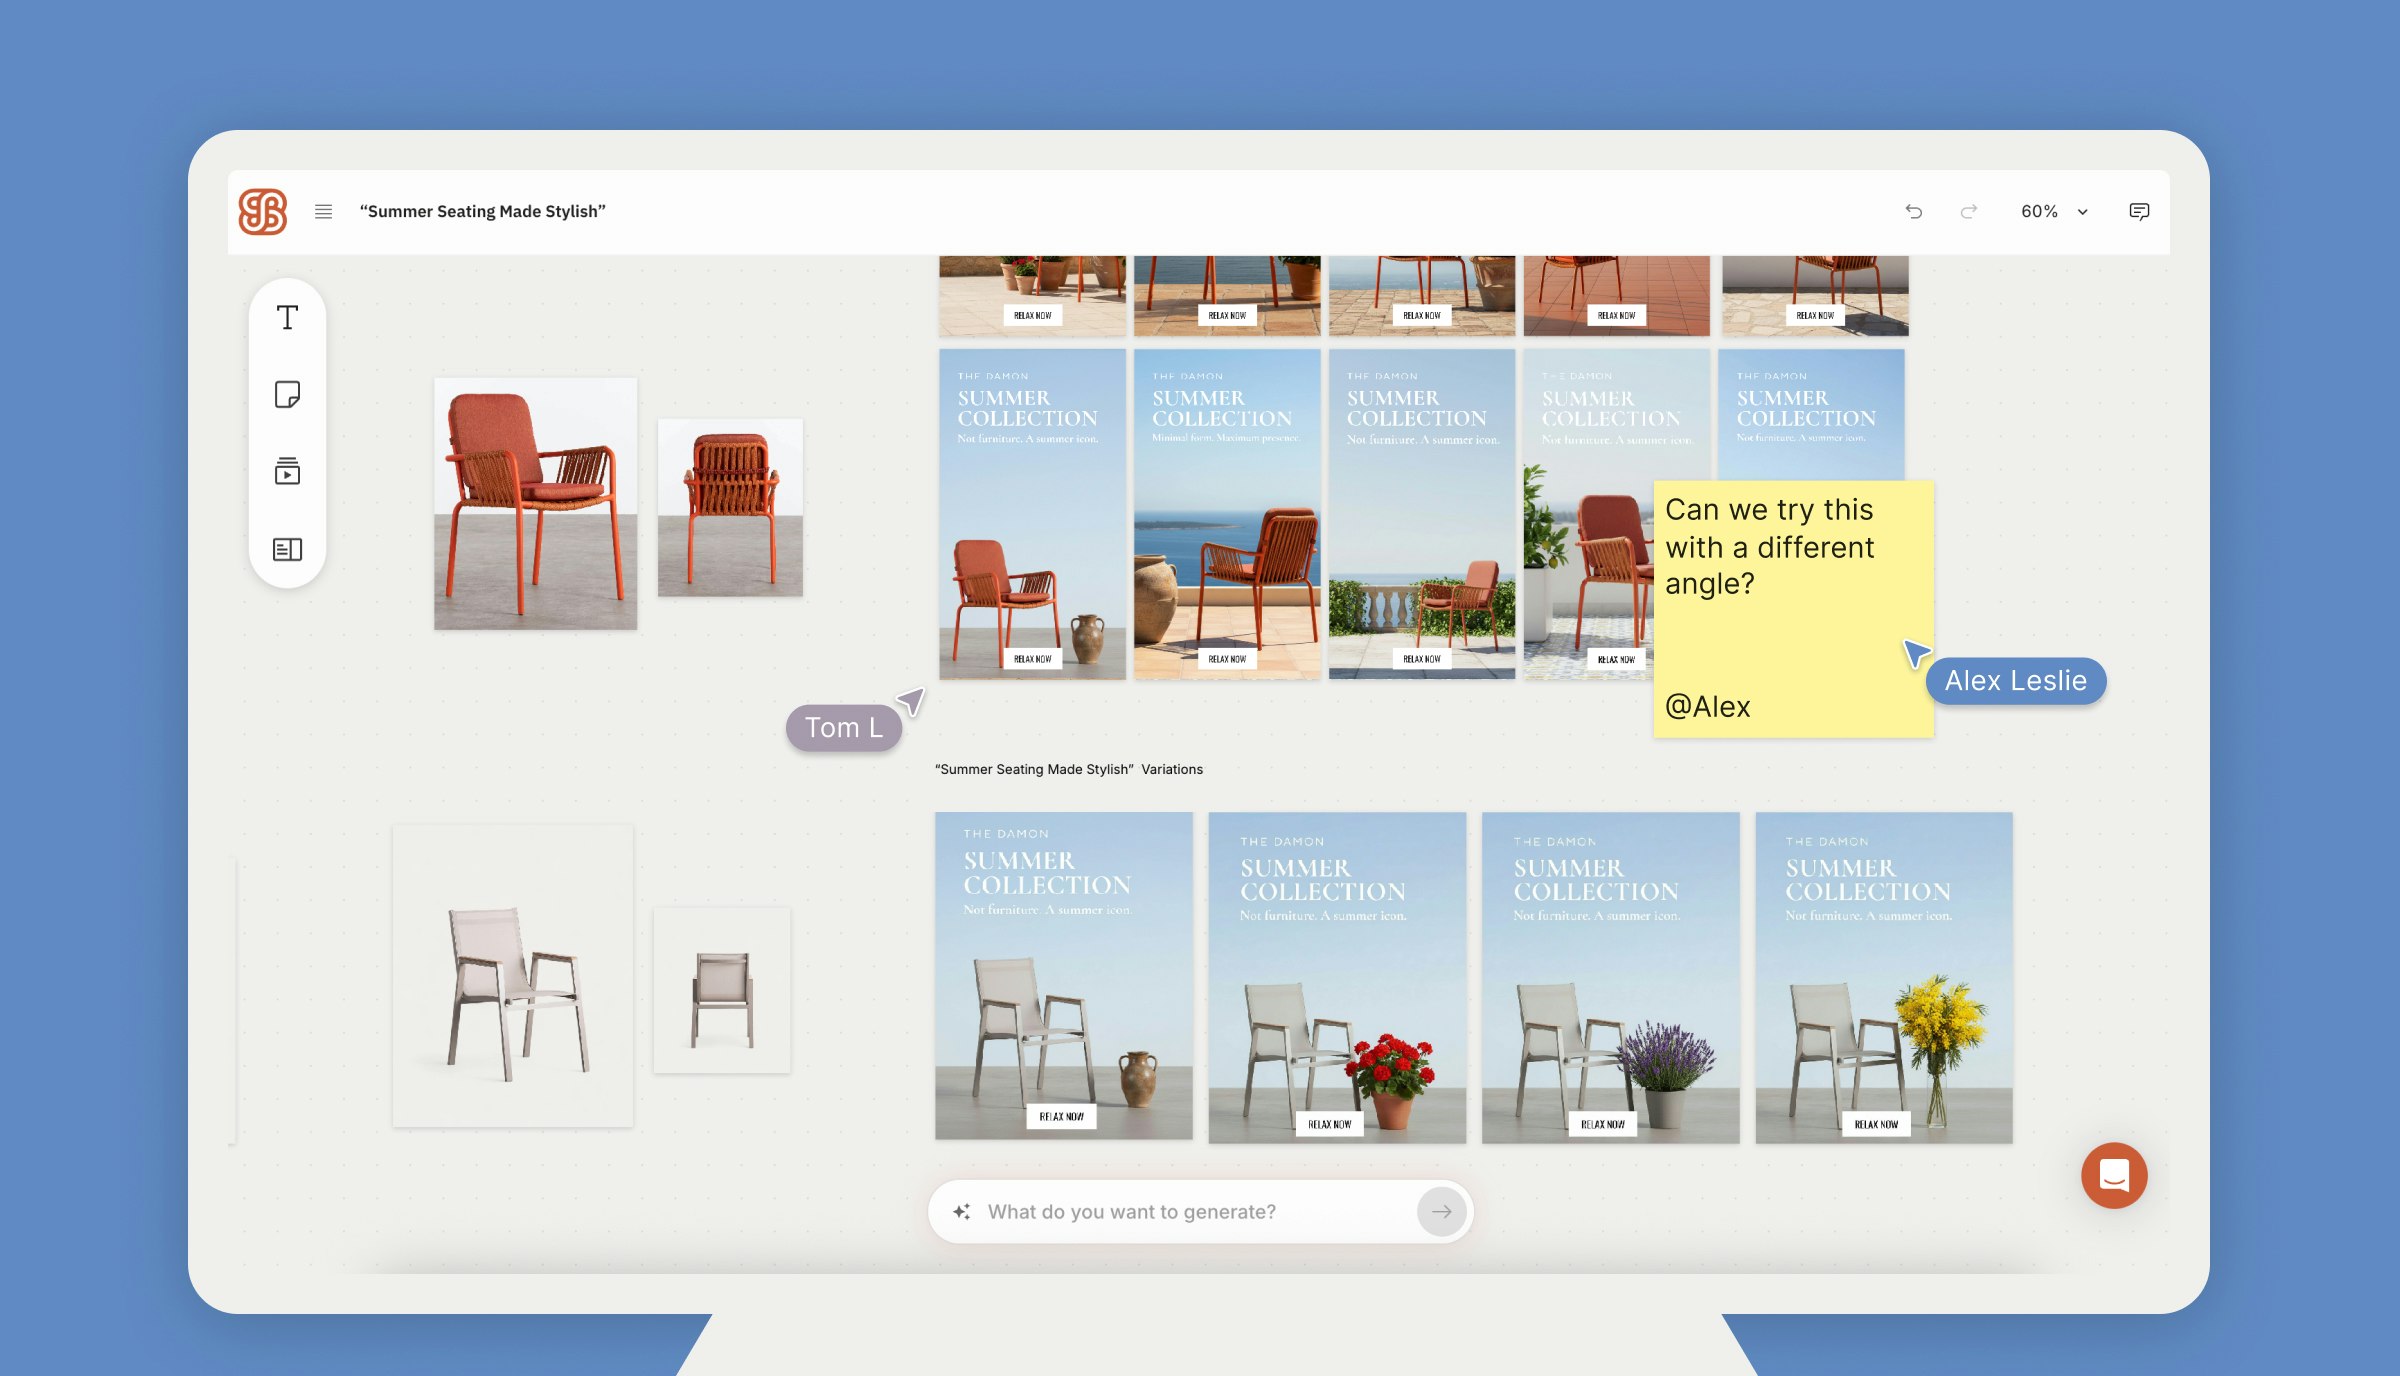Click the app logo in header
This screenshot has width=2400, height=1376.
click(263, 211)
